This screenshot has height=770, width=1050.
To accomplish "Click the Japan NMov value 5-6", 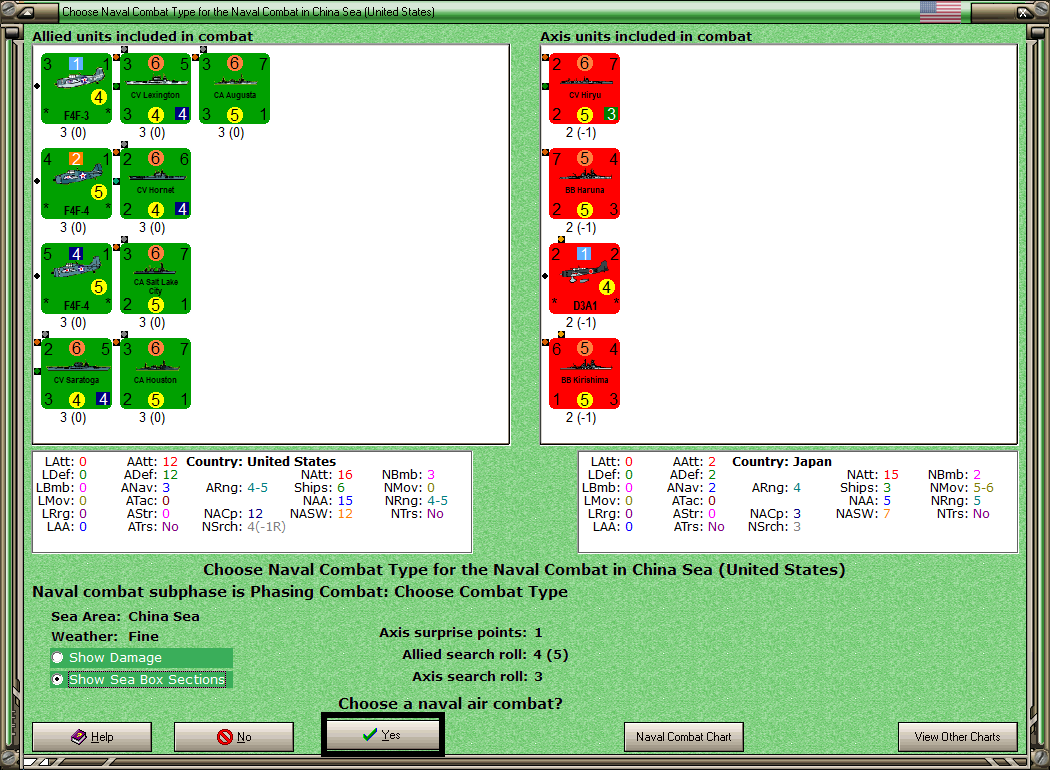I will [x=984, y=487].
